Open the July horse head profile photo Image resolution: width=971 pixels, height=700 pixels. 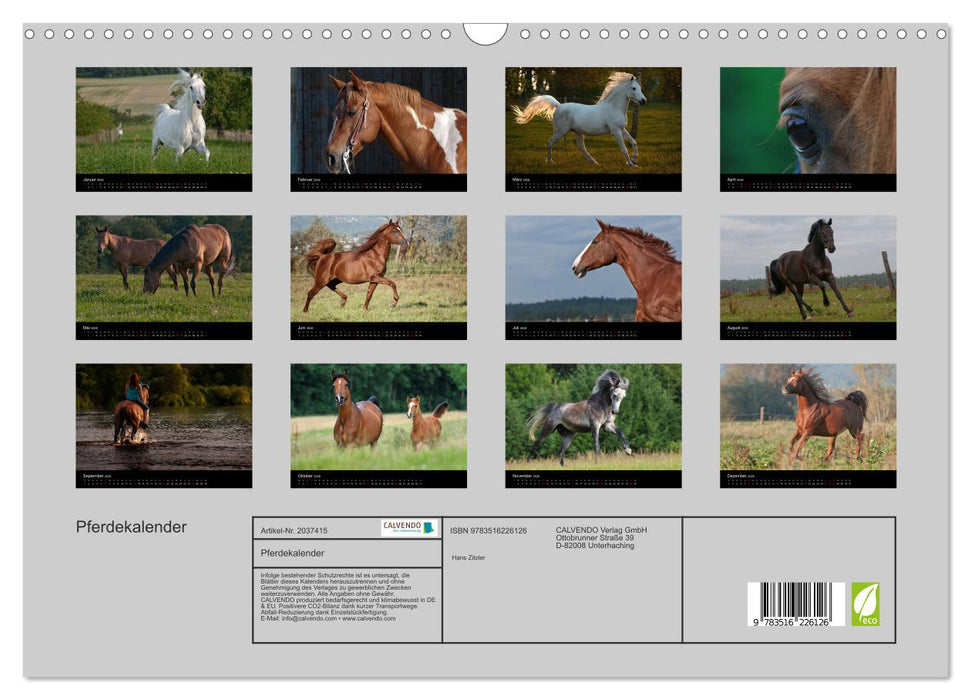tap(593, 269)
